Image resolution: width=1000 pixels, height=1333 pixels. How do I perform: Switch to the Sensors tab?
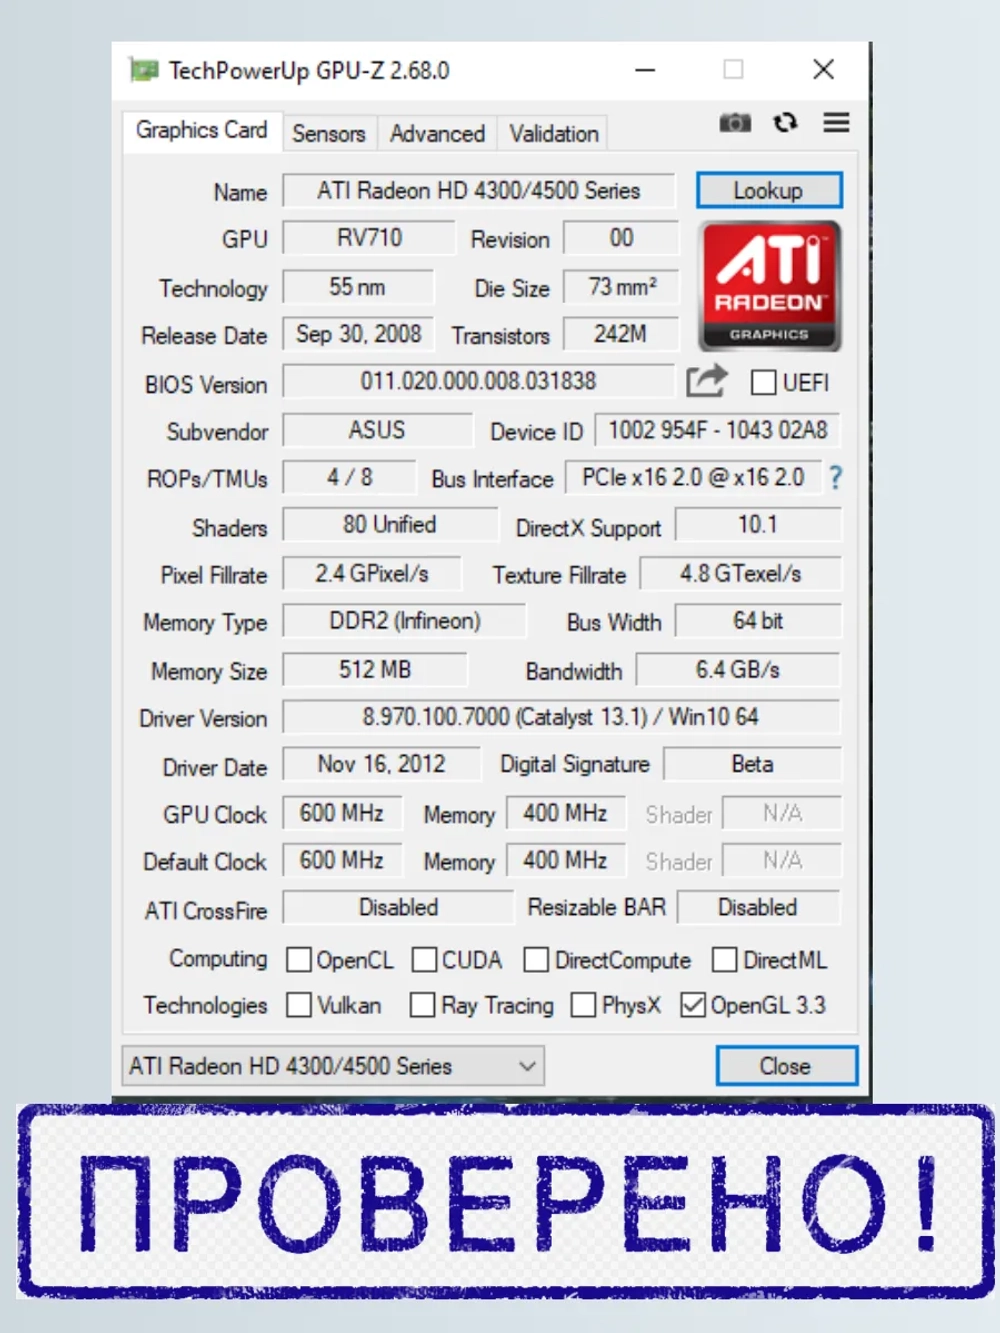(x=328, y=133)
